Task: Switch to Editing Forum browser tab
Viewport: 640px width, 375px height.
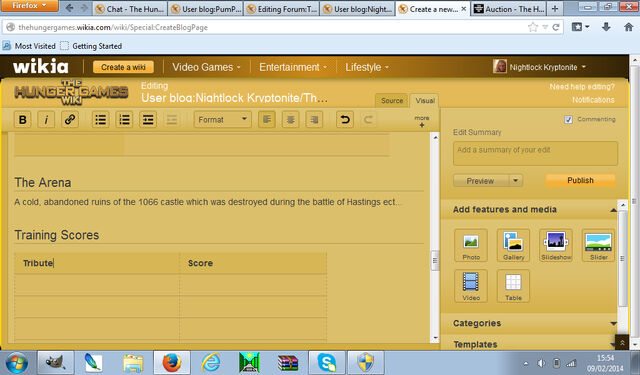Action: coord(281,9)
